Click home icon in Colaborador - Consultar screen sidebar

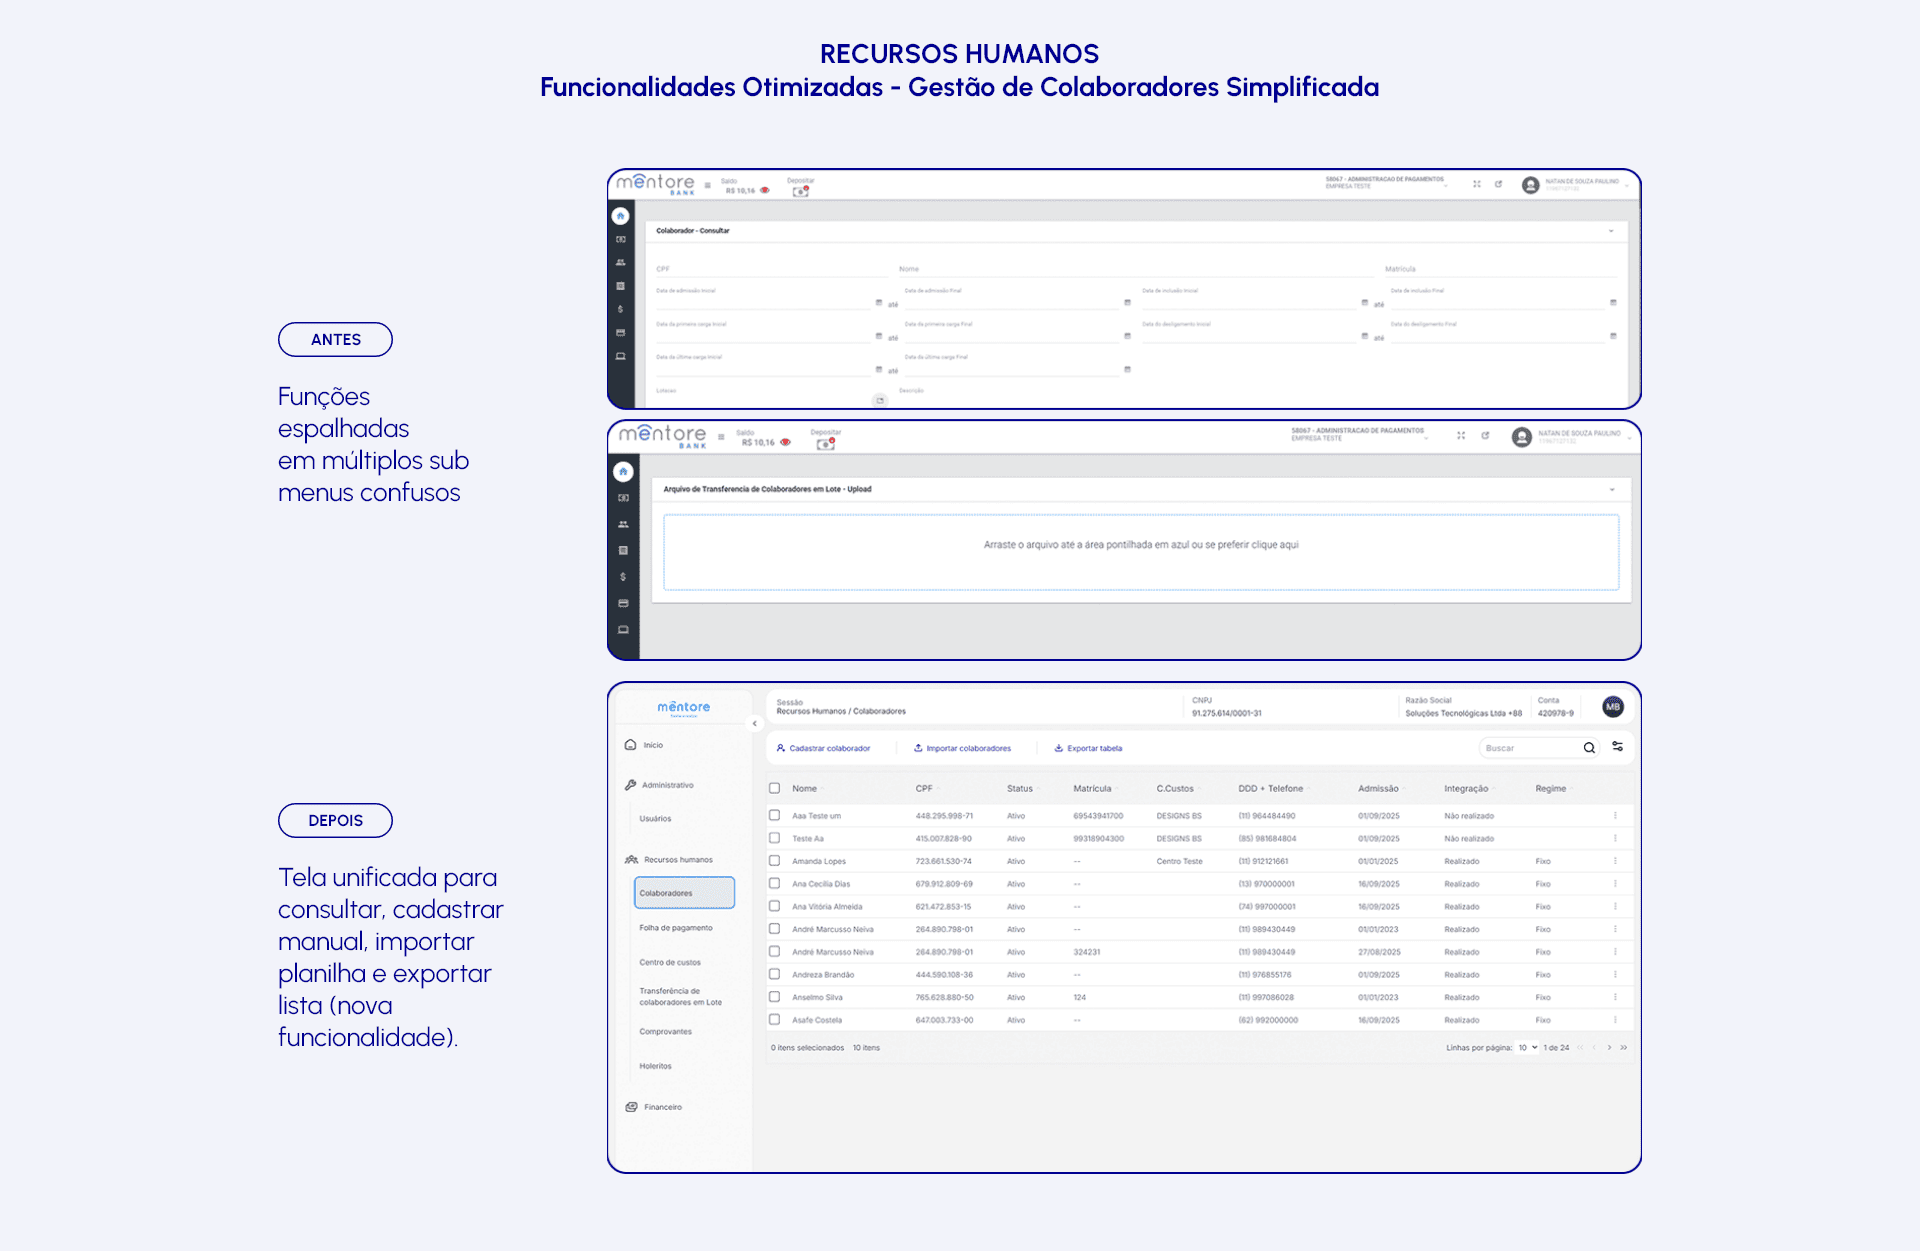point(620,216)
